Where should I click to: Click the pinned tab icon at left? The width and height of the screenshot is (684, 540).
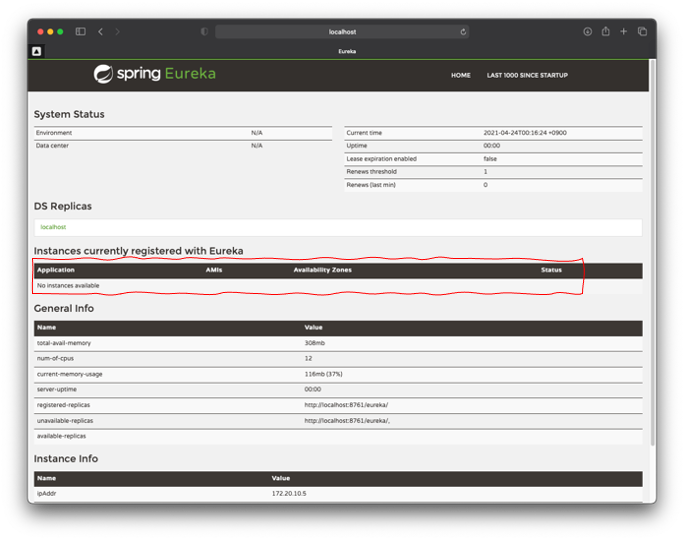37,51
